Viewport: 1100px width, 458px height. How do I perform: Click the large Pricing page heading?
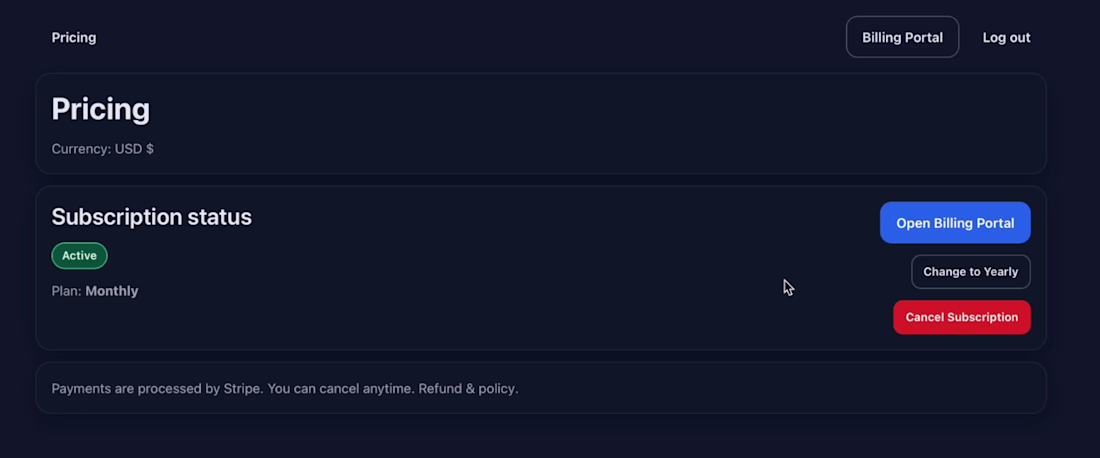pos(101,109)
